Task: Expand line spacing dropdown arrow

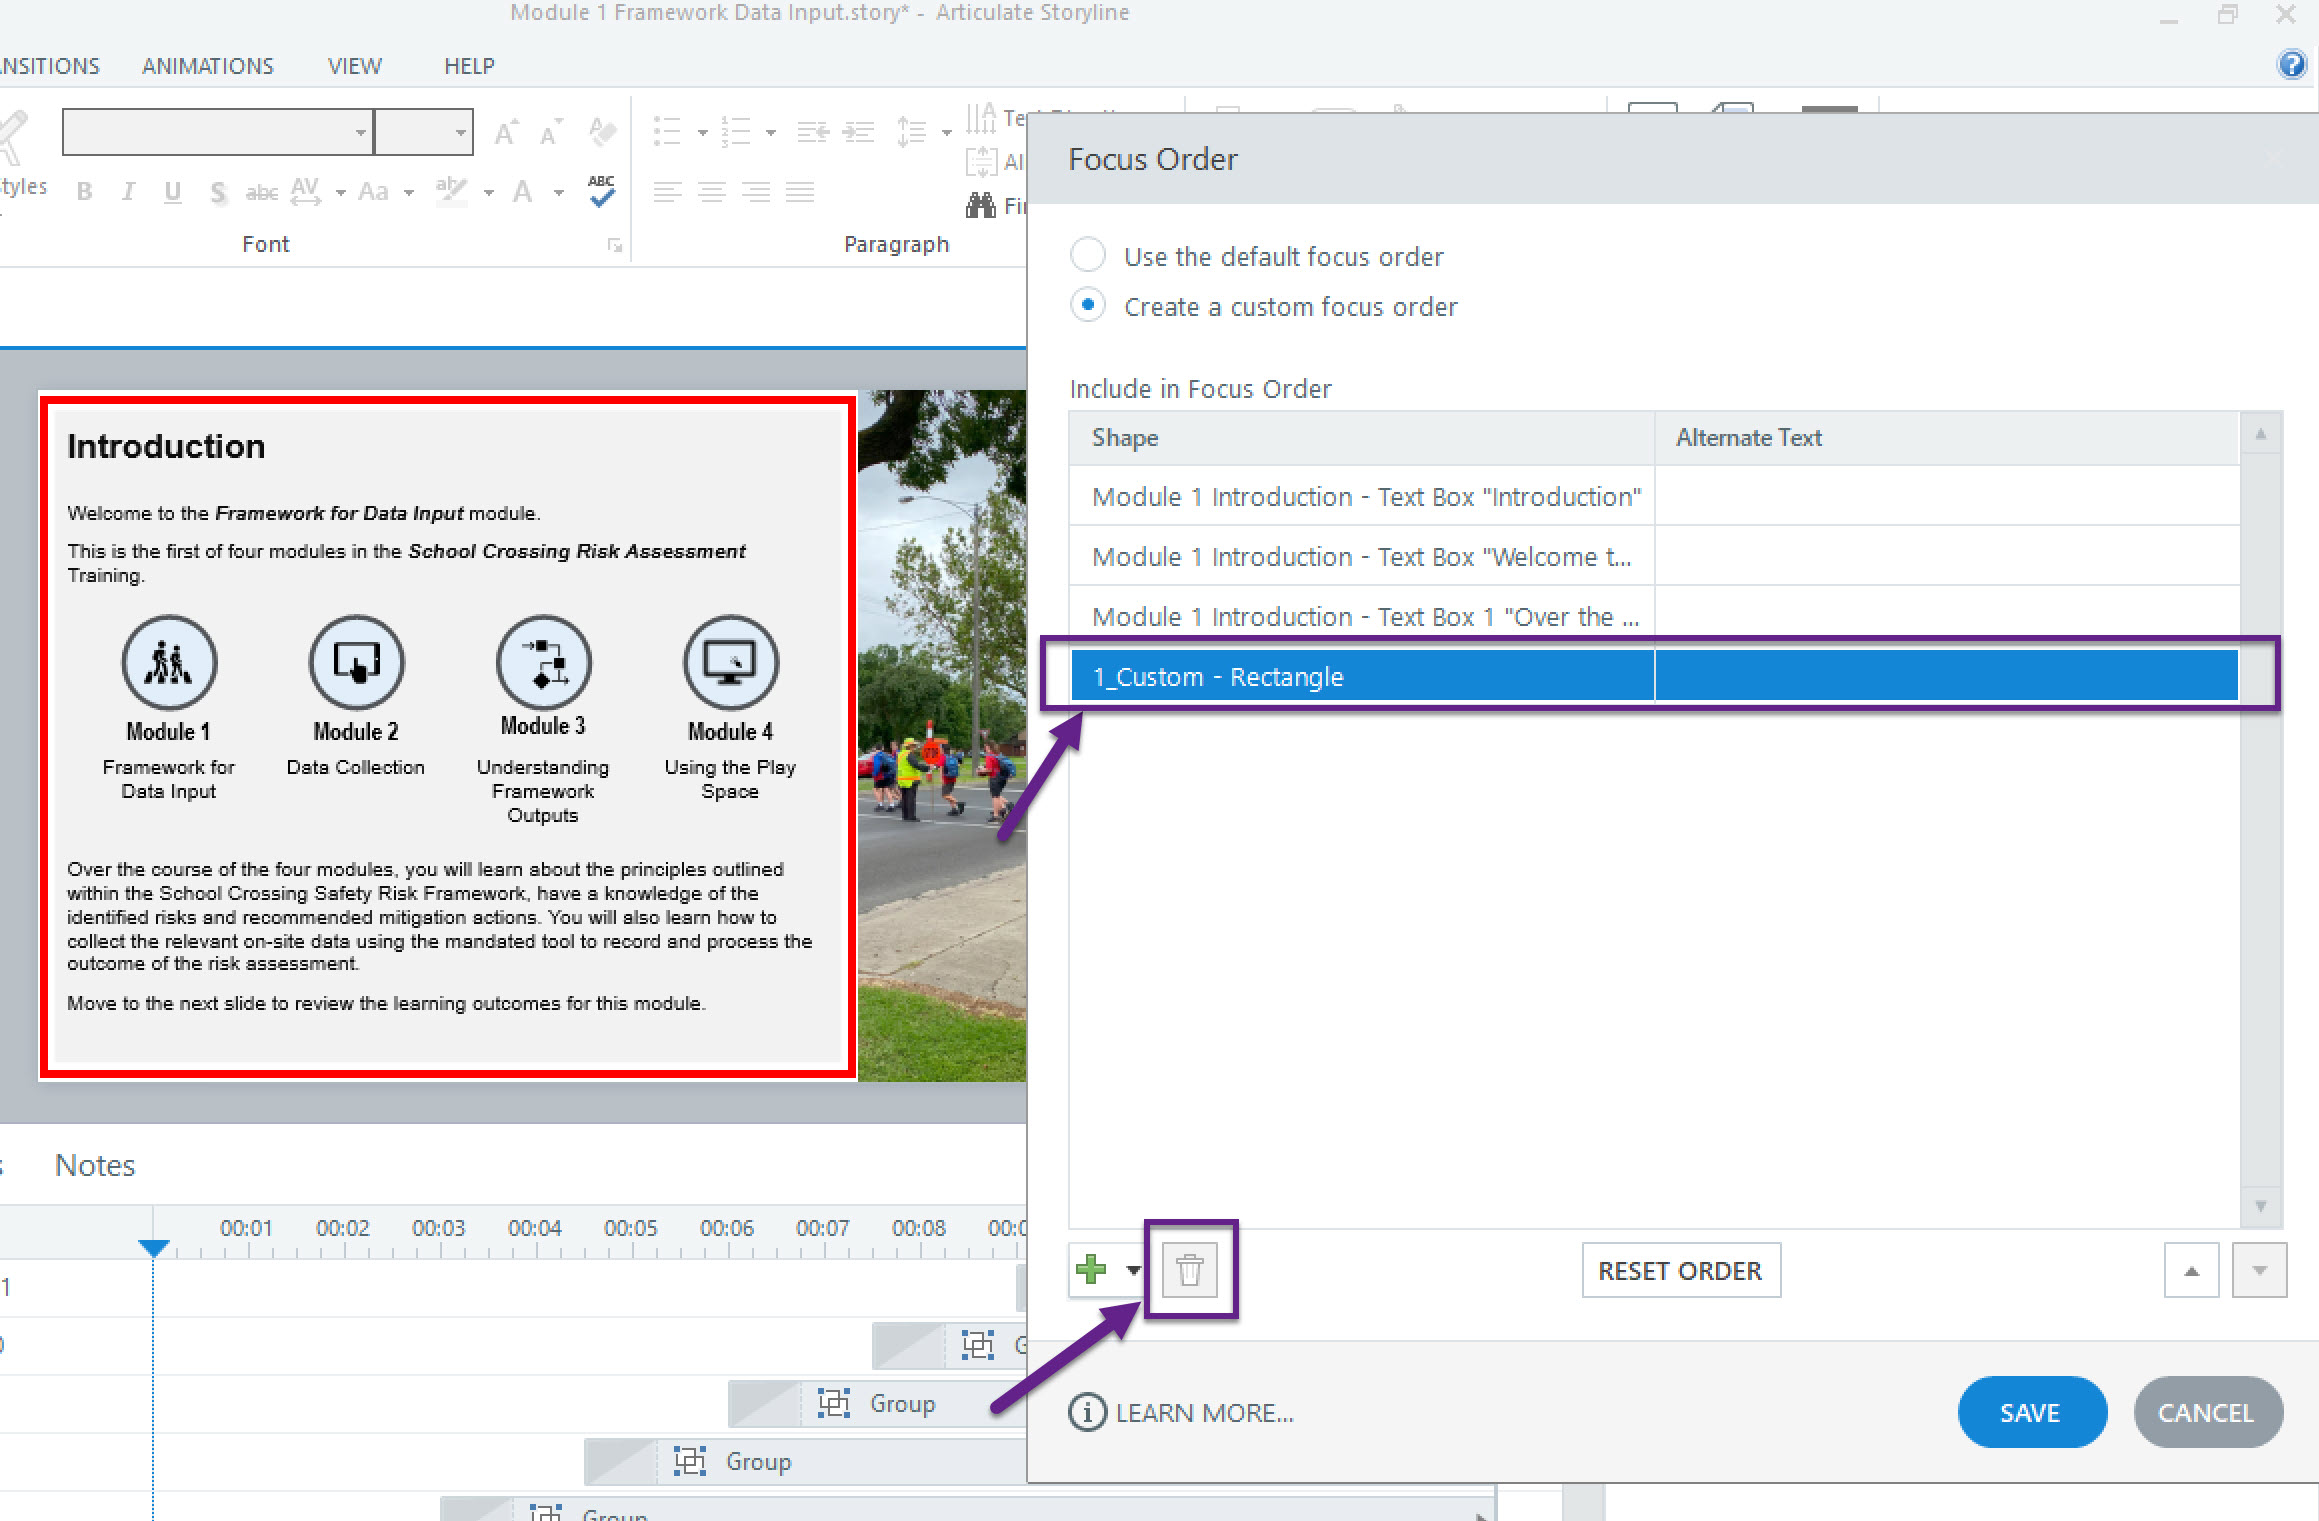Action: tap(945, 132)
